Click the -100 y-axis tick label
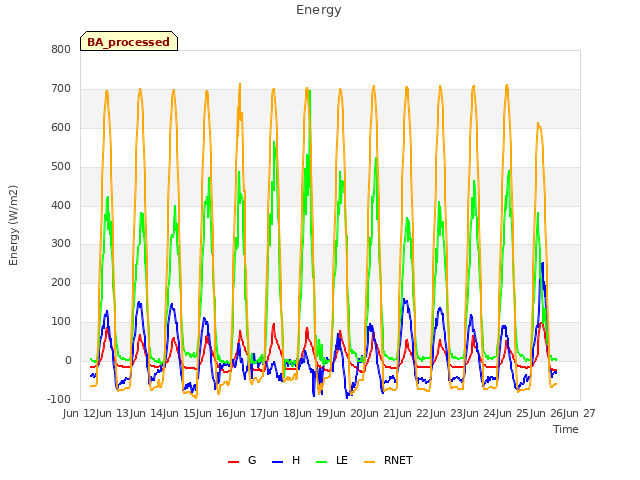The height and width of the screenshot is (480, 640). pos(59,399)
